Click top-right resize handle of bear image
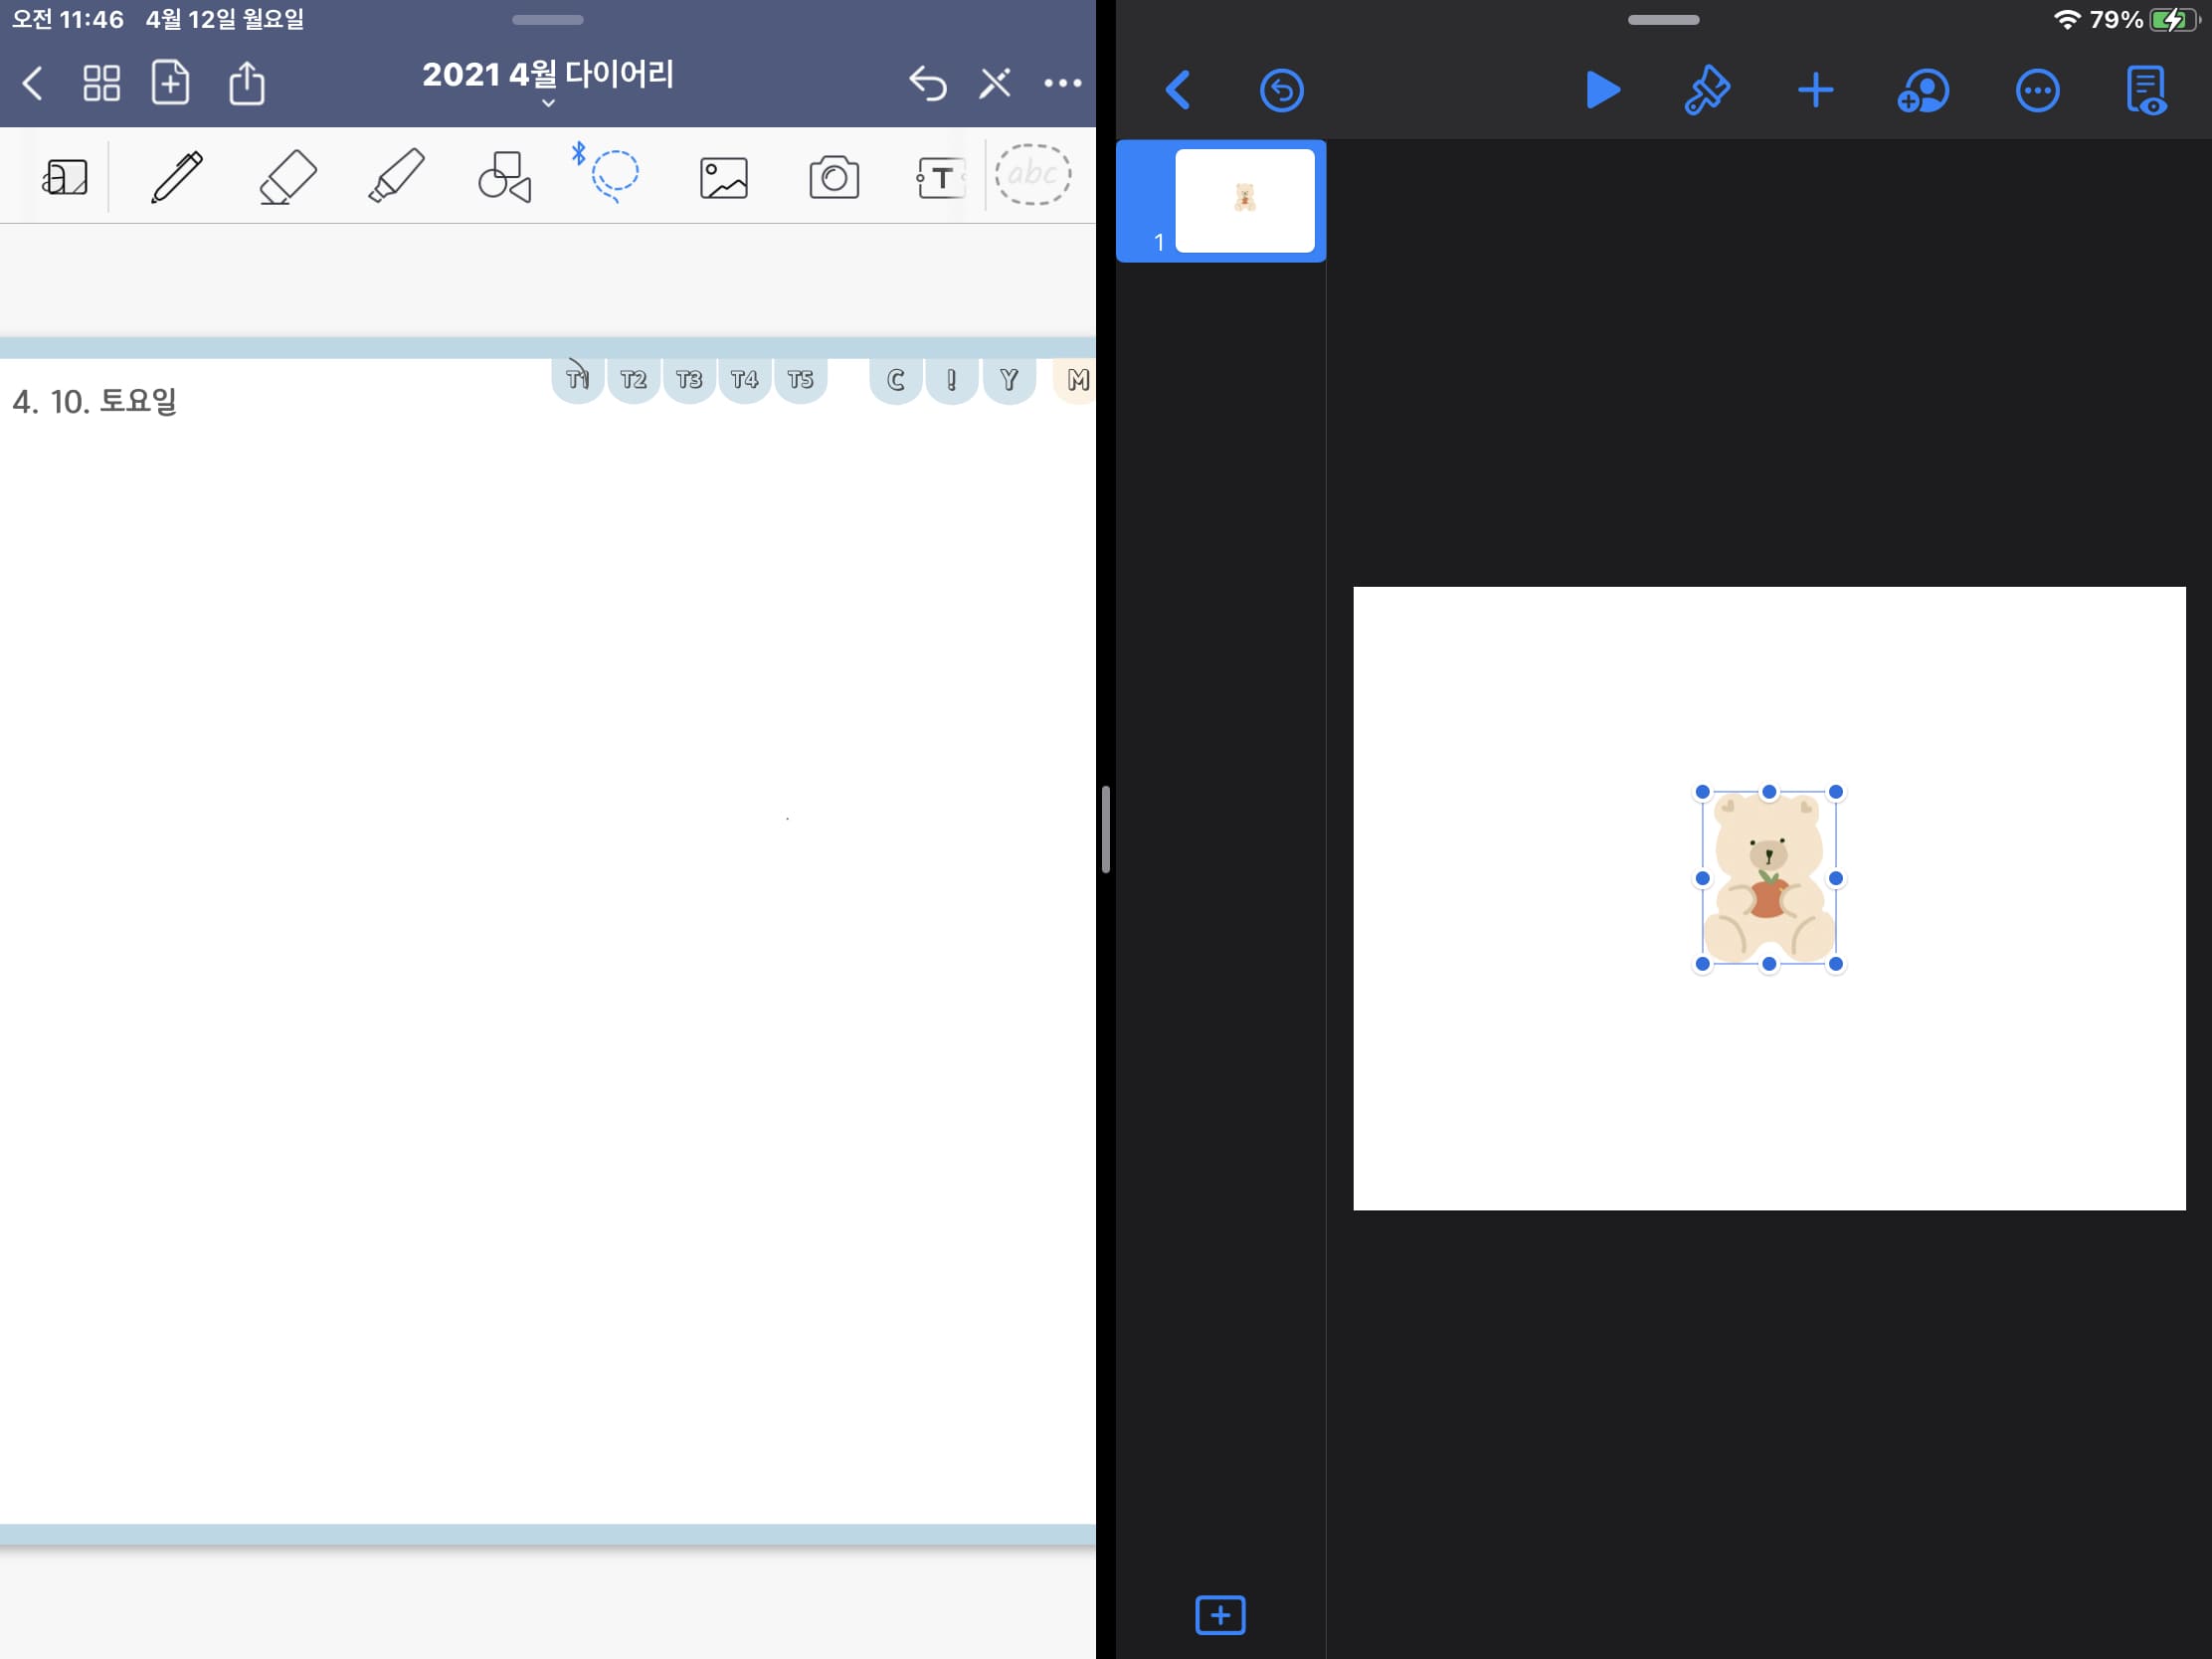 click(x=1835, y=792)
